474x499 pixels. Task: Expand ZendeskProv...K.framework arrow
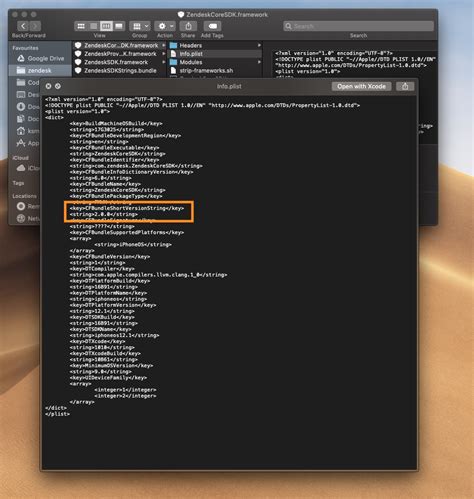(163, 54)
